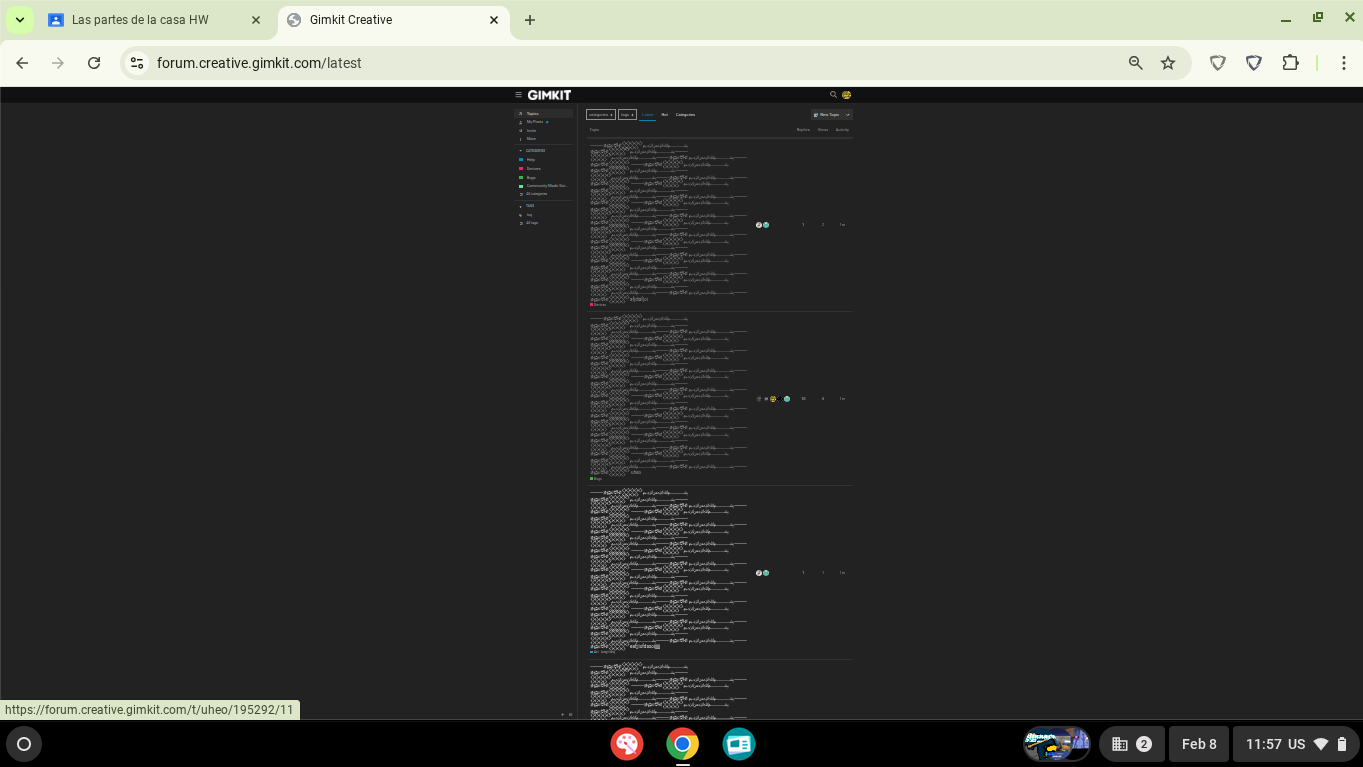Click the New Topic button
This screenshot has height=767, width=1363.
(827, 115)
